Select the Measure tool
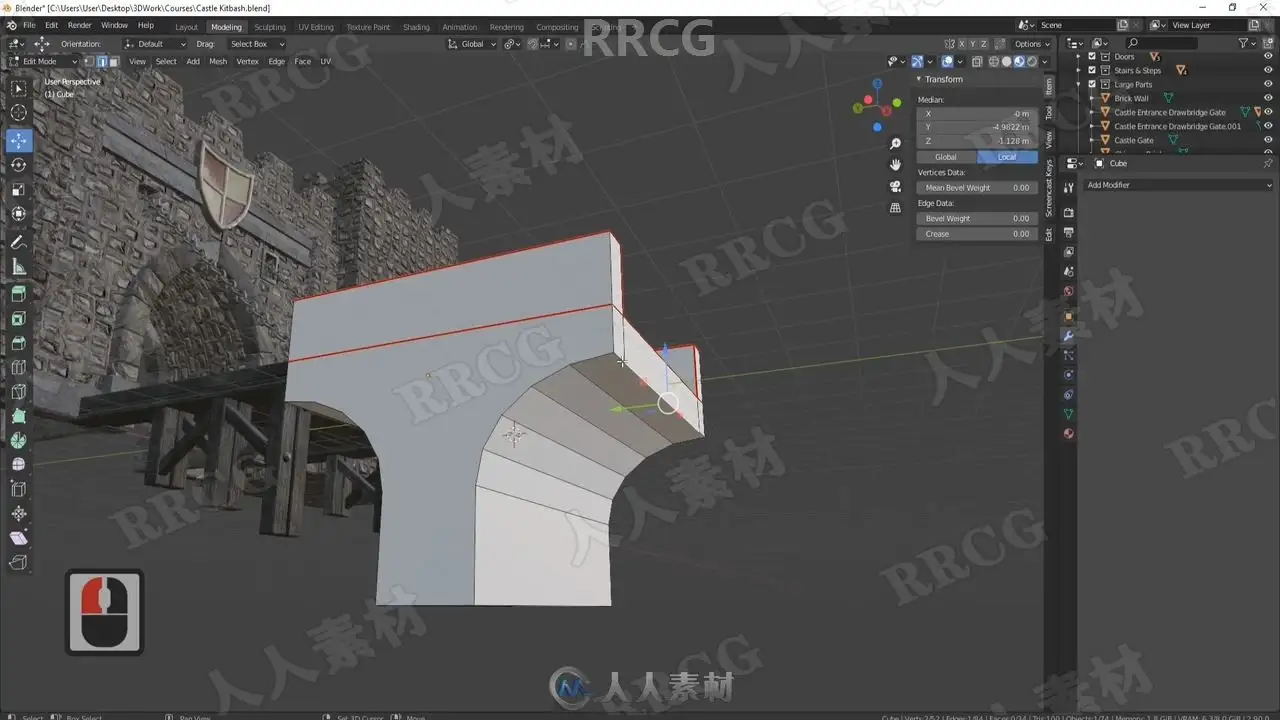The height and width of the screenshot is (720, 1280). point(19,267)
